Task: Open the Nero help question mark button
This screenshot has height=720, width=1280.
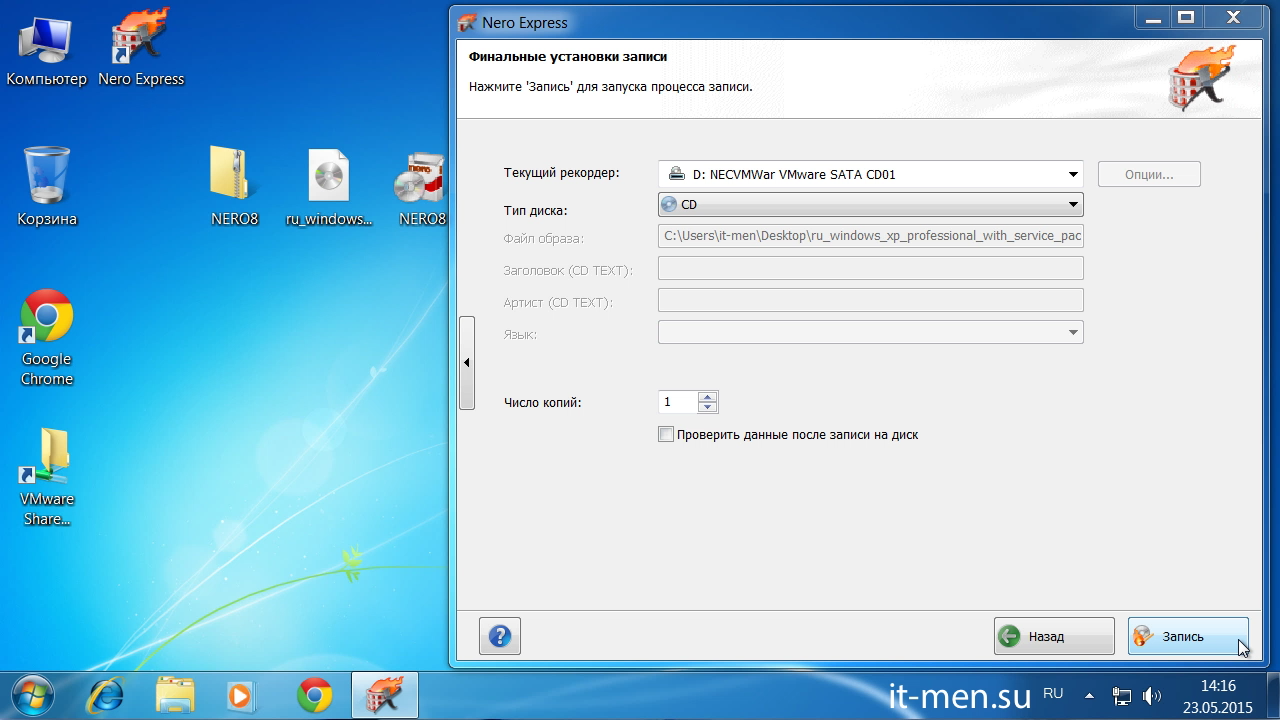Action: (500, 636)
